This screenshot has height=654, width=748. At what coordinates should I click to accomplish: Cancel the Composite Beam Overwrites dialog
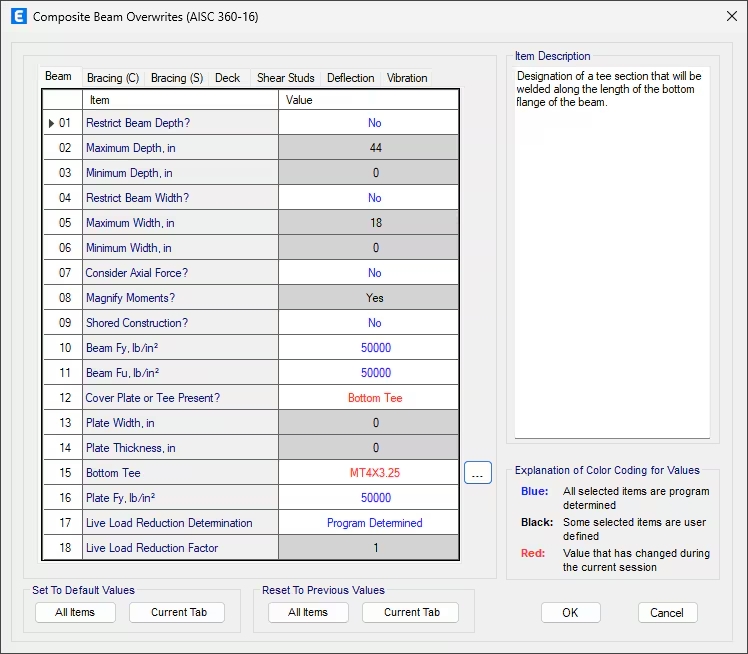(667, 612)
